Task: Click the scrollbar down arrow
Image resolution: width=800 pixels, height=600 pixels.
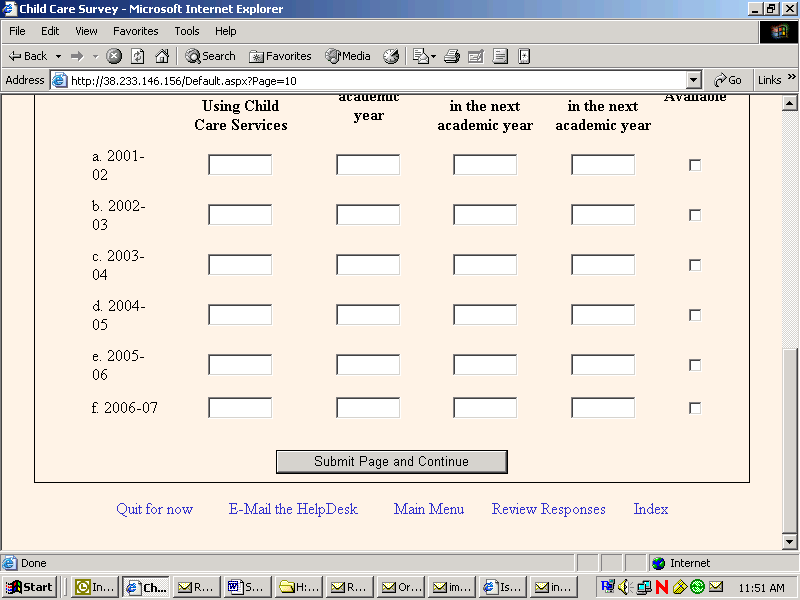Action: pos(789,542)
